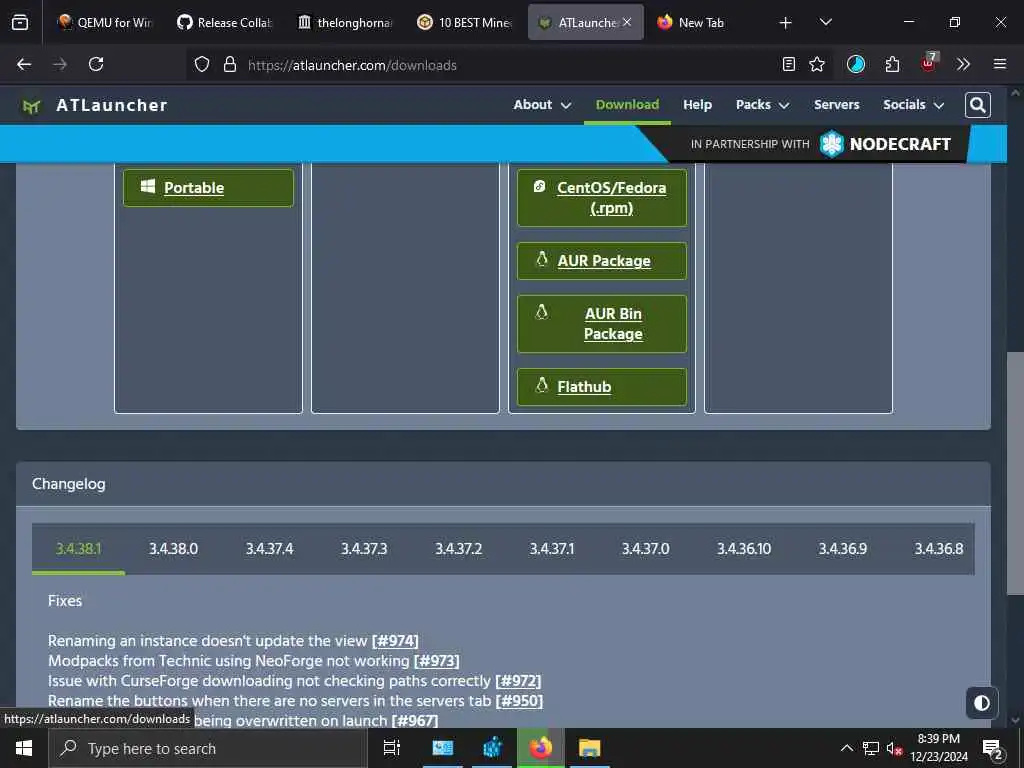Select changelog version 3.4.36.9 tab
This screenshot has height=768, width=1024.
point(842,549)
